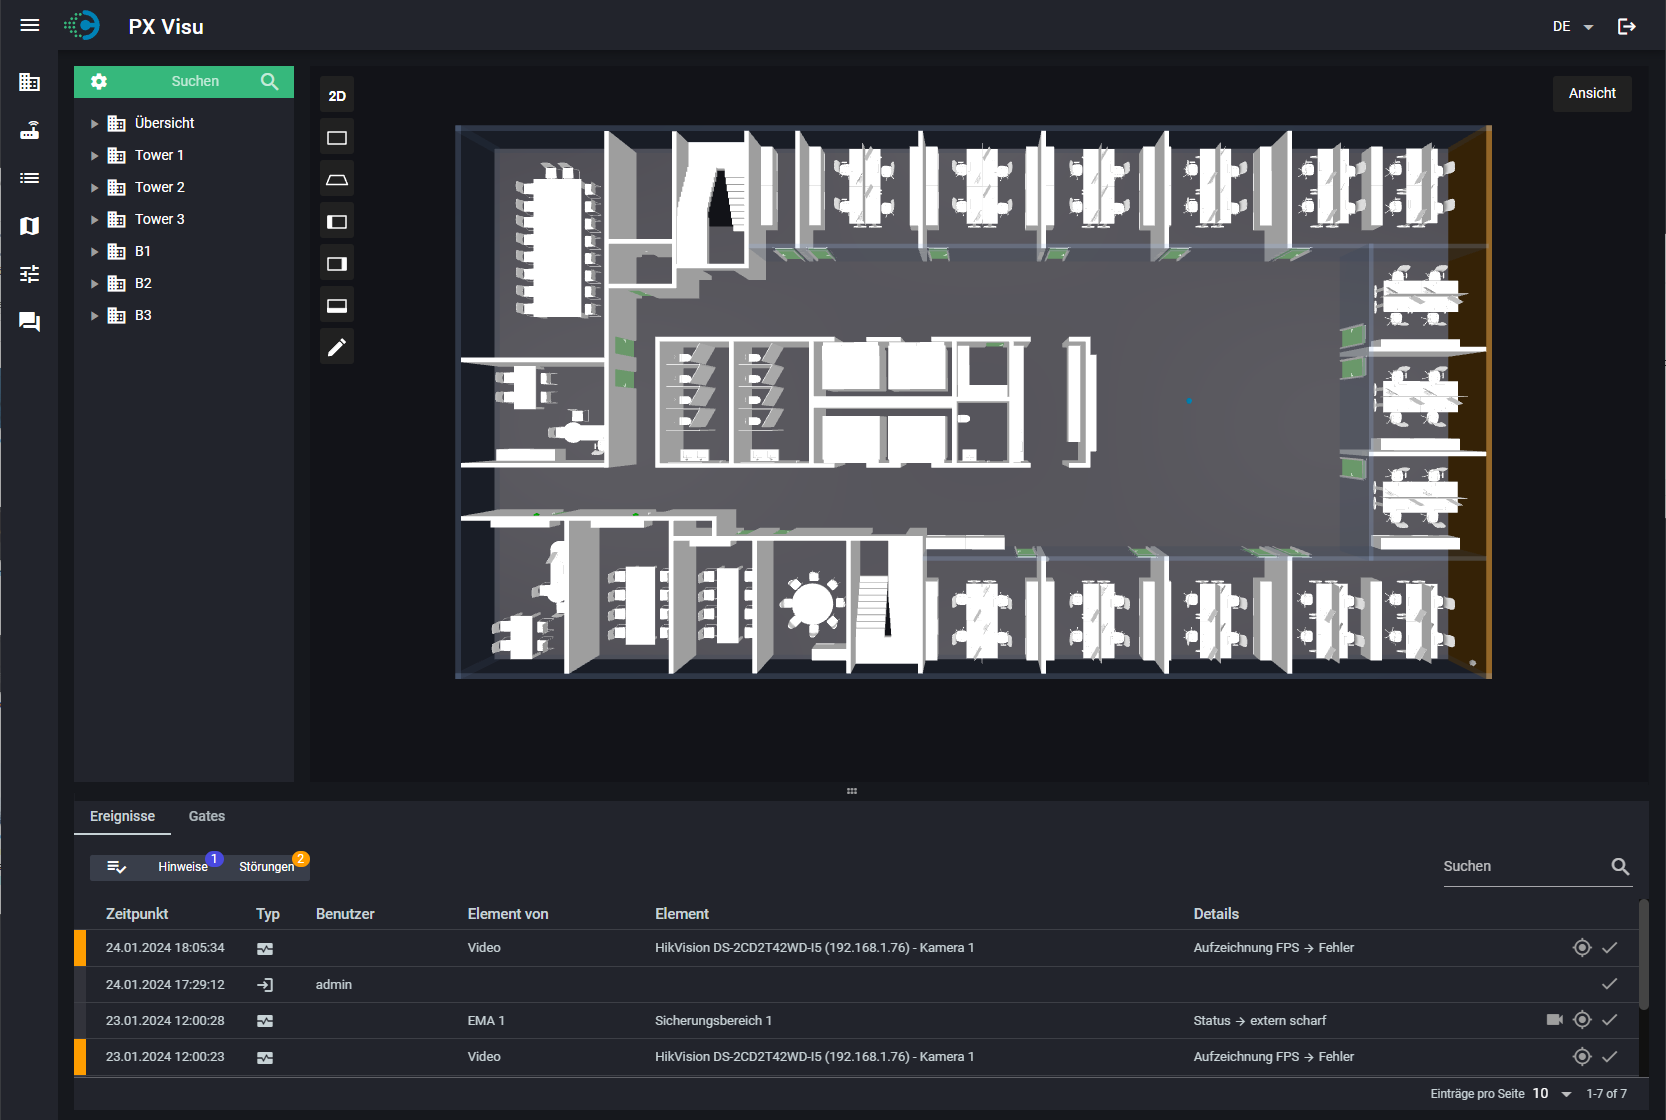Click the 'Status → extern scharf' detail
Screen dimensions: 1666x1120
[x=1260, y=1020]
